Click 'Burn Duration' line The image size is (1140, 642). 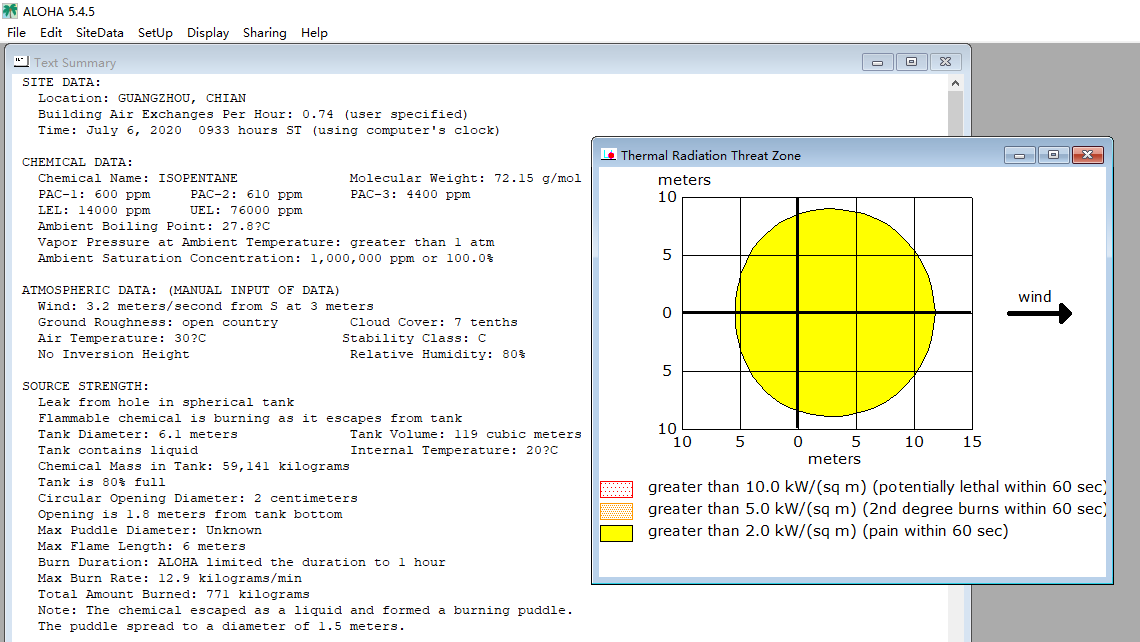click(241, 562)
